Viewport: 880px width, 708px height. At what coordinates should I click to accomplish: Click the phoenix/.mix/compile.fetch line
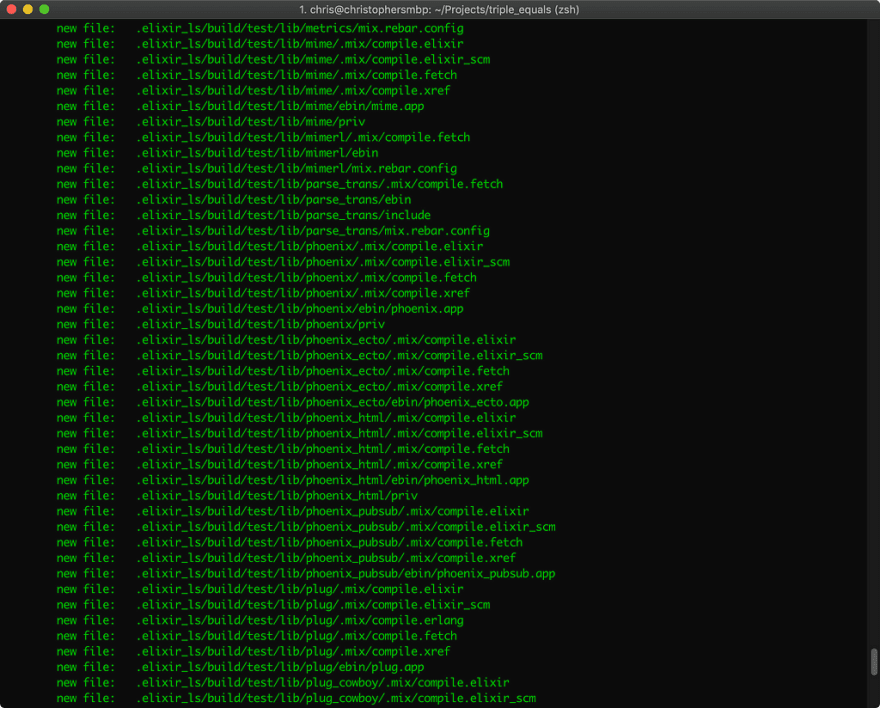coord(267,278)
